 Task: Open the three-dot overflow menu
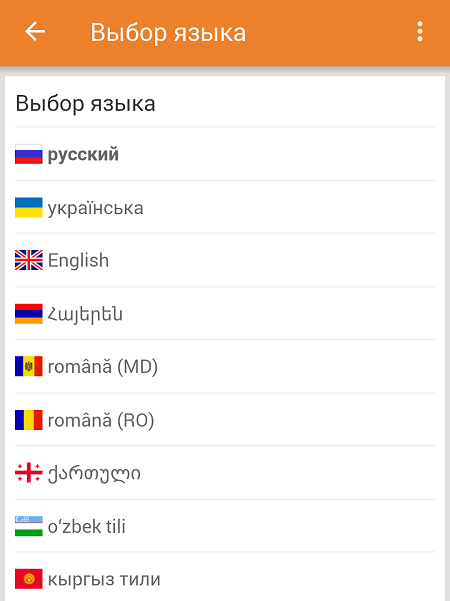(420, 31)
